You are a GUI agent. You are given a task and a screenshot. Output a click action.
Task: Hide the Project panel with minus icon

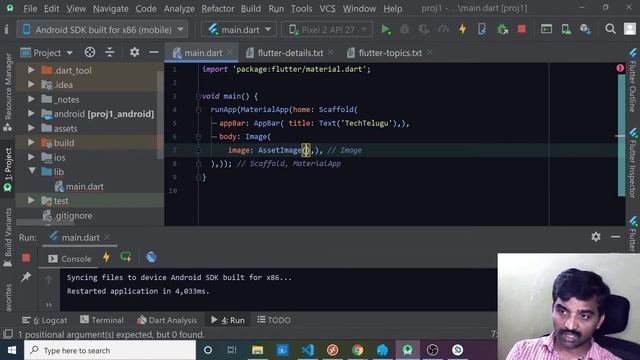coord(153,52)
